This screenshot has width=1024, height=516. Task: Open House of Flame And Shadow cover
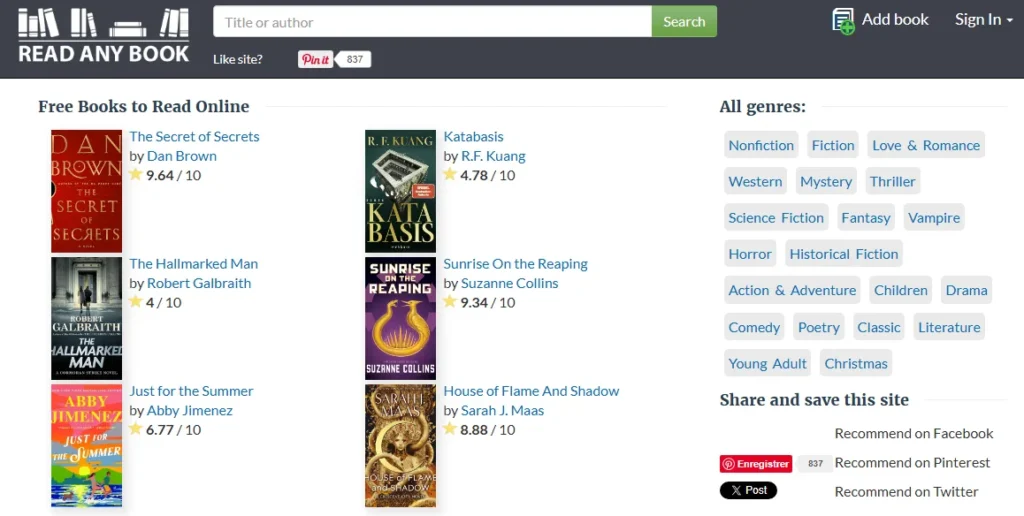[400, 445]
